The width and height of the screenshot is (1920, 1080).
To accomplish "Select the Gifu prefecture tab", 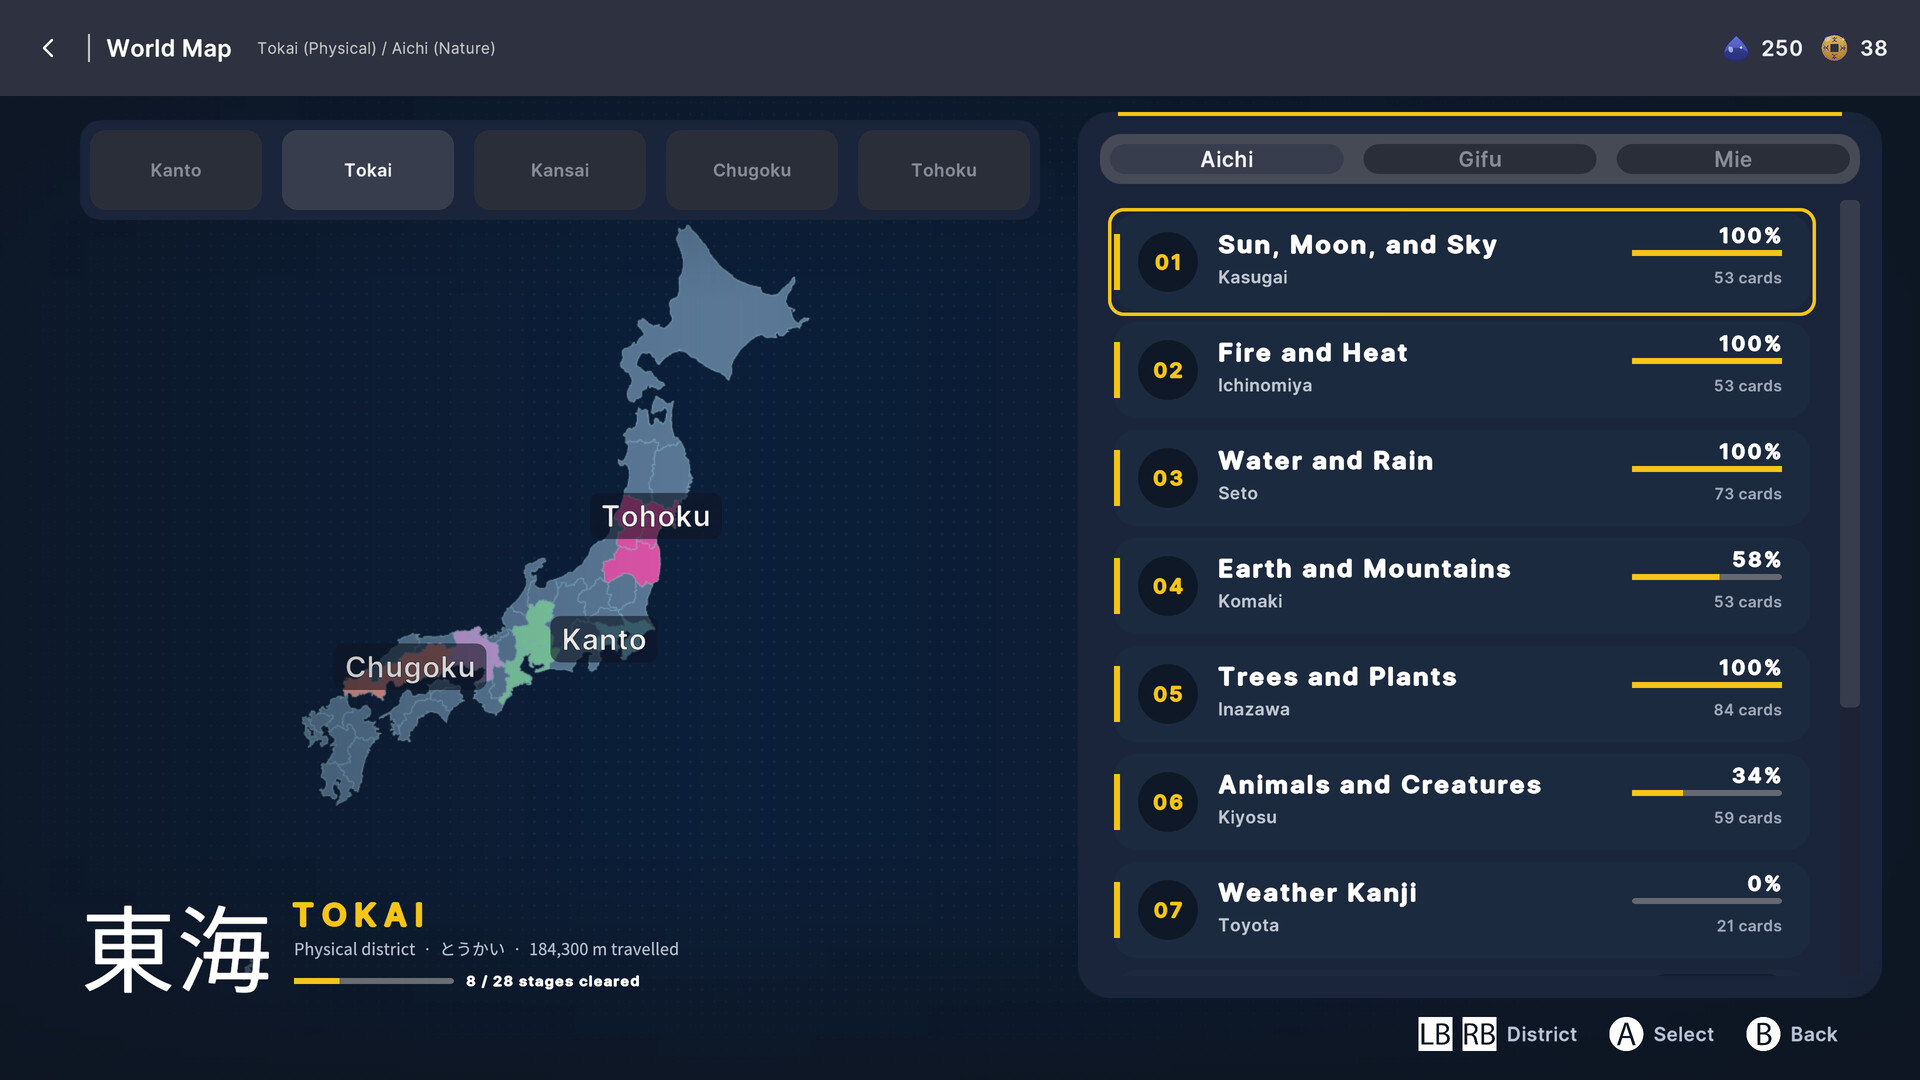I will (x=1479, y=159).
